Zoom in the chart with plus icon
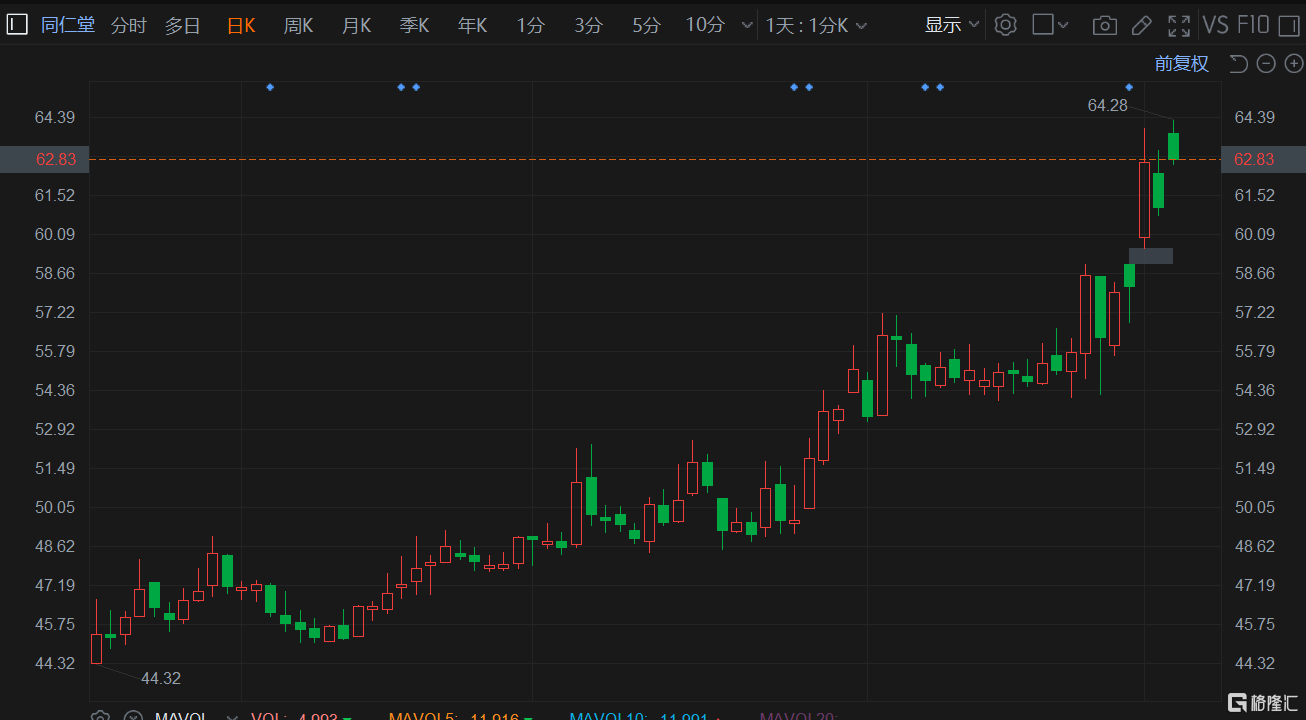The width and height of the screenshot is (1306, 720). (x=1293, y=64)
